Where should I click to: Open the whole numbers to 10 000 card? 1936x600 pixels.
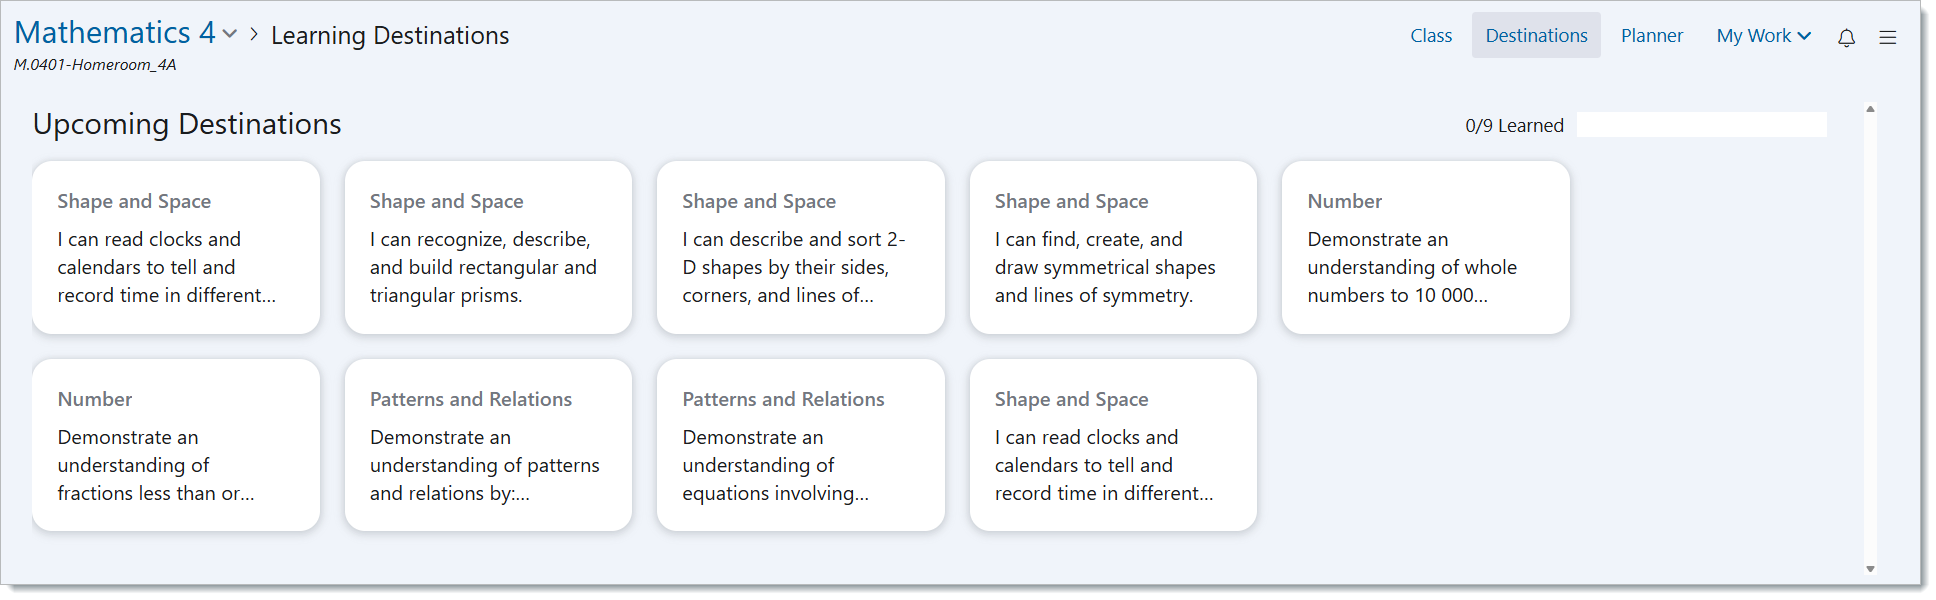pyautogui.click(x=1425, y=247)
